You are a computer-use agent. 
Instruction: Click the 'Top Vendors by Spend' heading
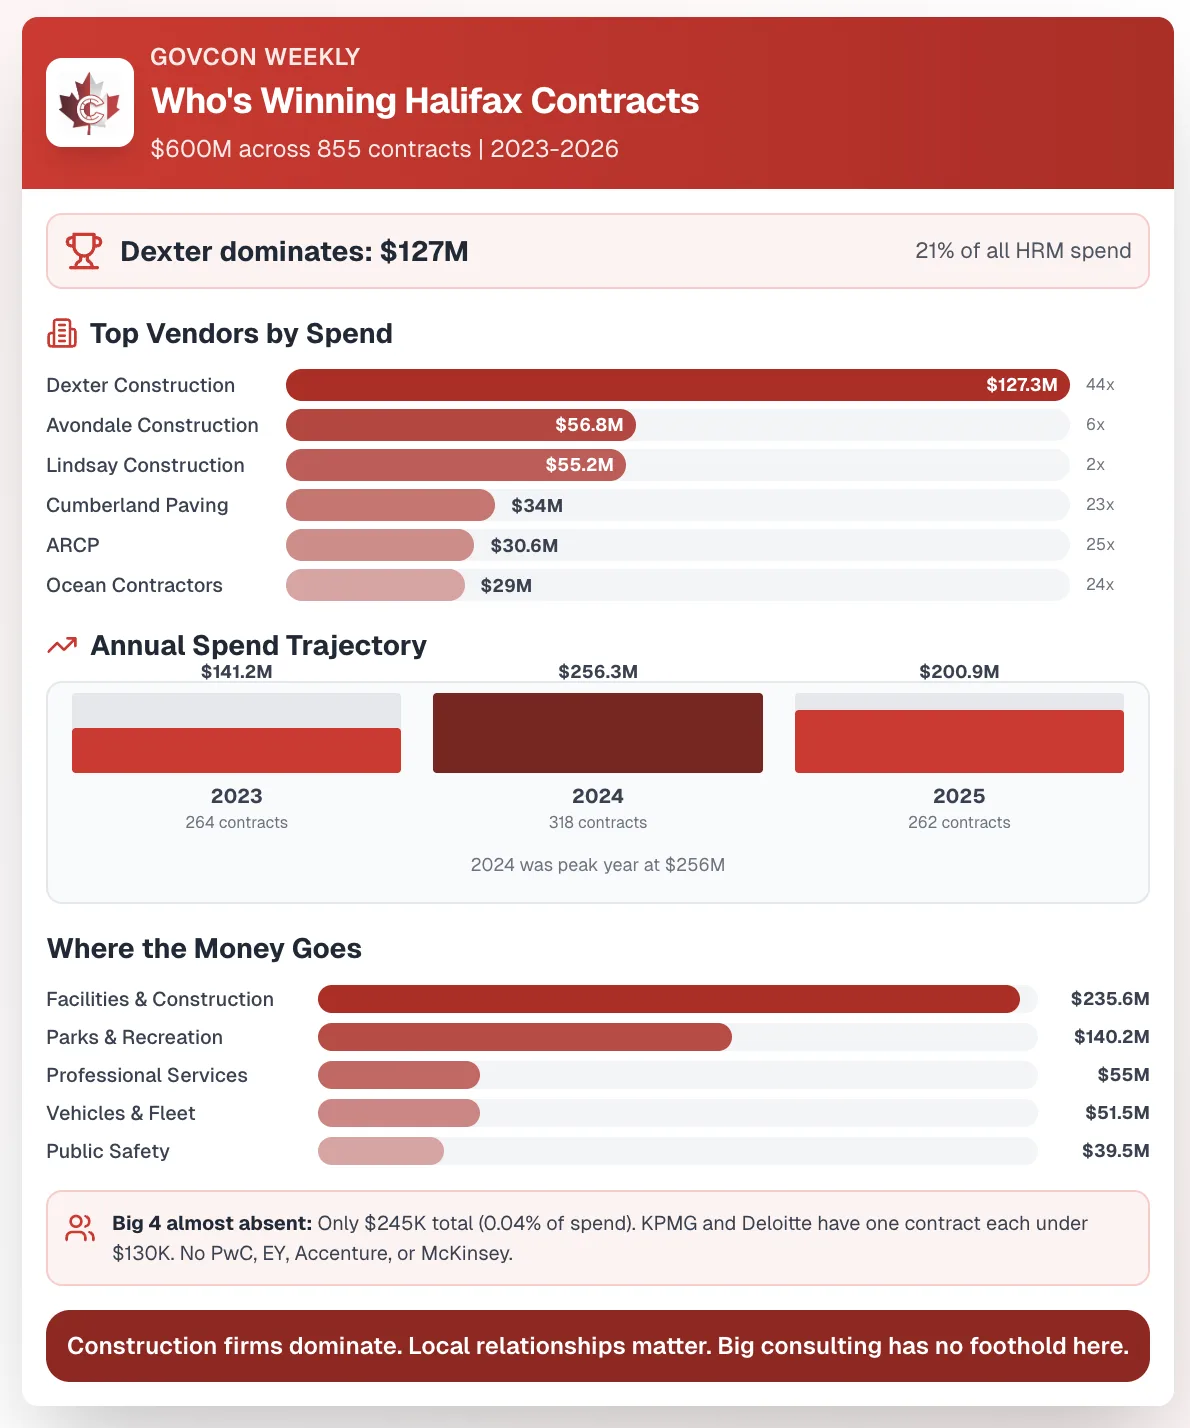point(241,333)
